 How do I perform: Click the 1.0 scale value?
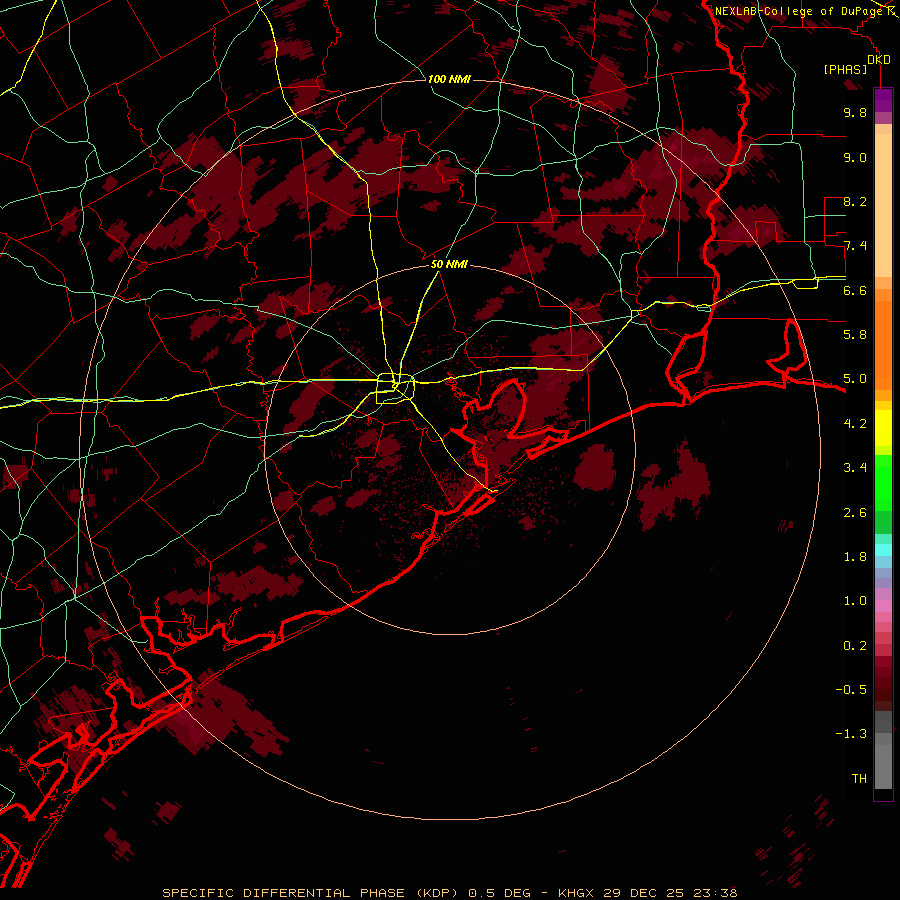[855, 601]
